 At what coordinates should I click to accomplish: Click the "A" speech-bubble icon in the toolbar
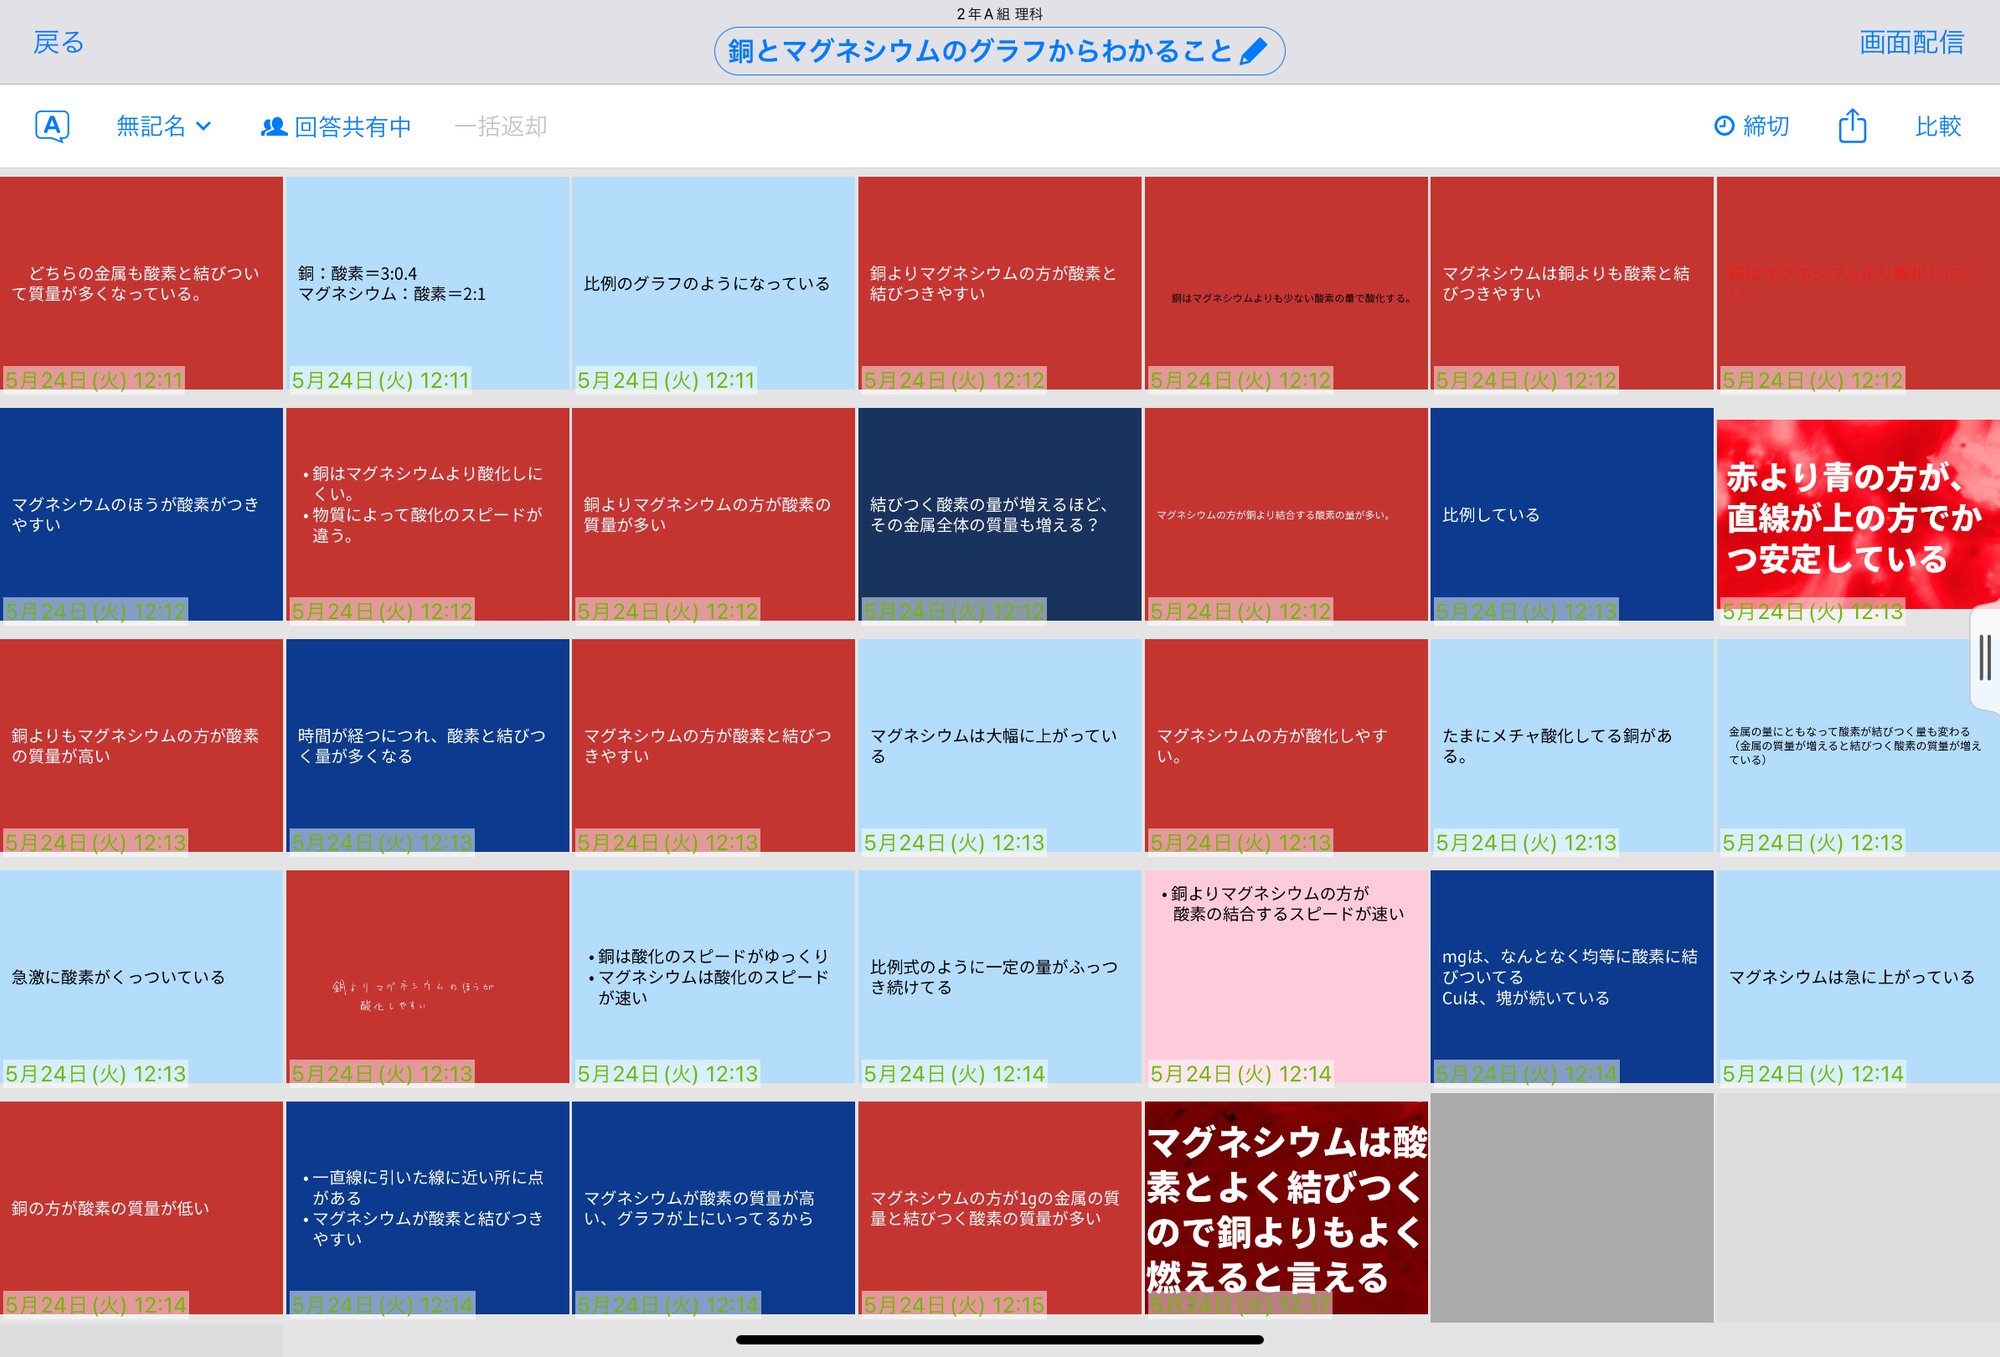coord(52,126)
